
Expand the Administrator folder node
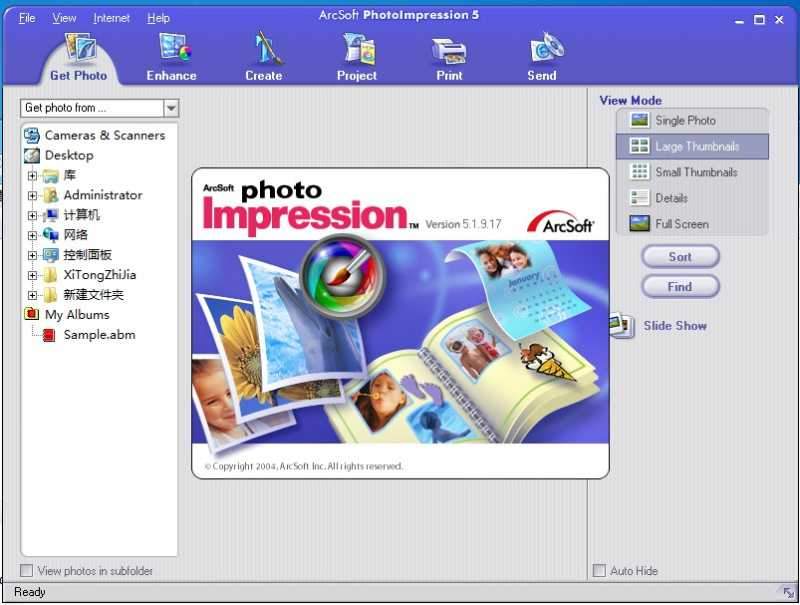click(x=31, y=195)
